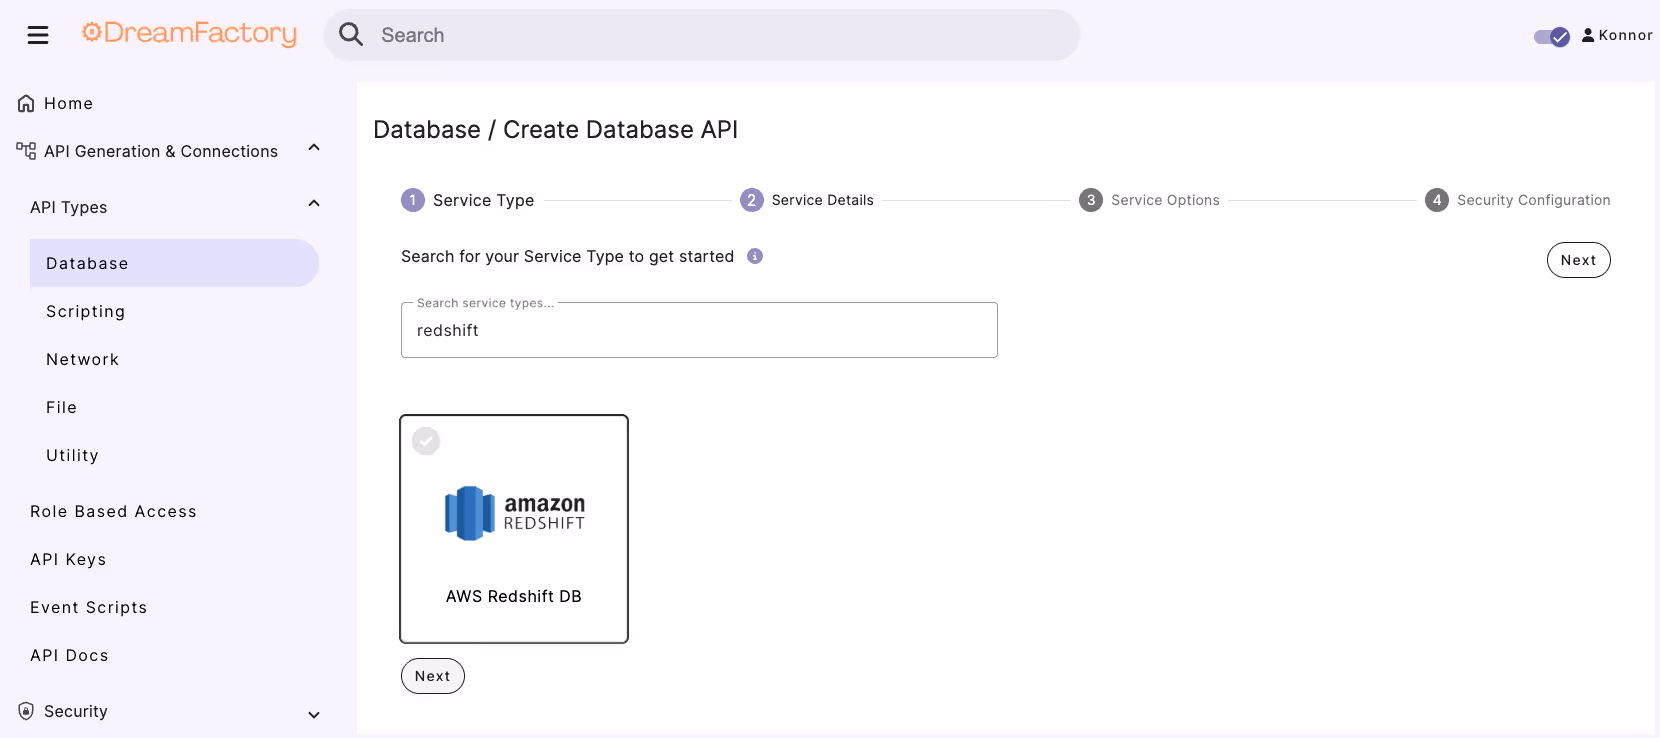The image size is (1660, 738).
Task: Open Network API type
Action: (x=83, y=359)
